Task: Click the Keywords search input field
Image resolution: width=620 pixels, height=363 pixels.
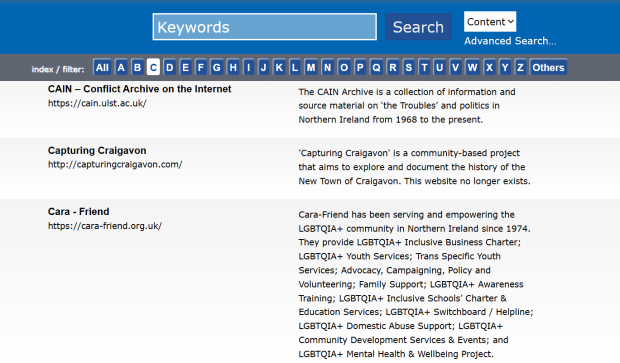Action: pos(265,27)
